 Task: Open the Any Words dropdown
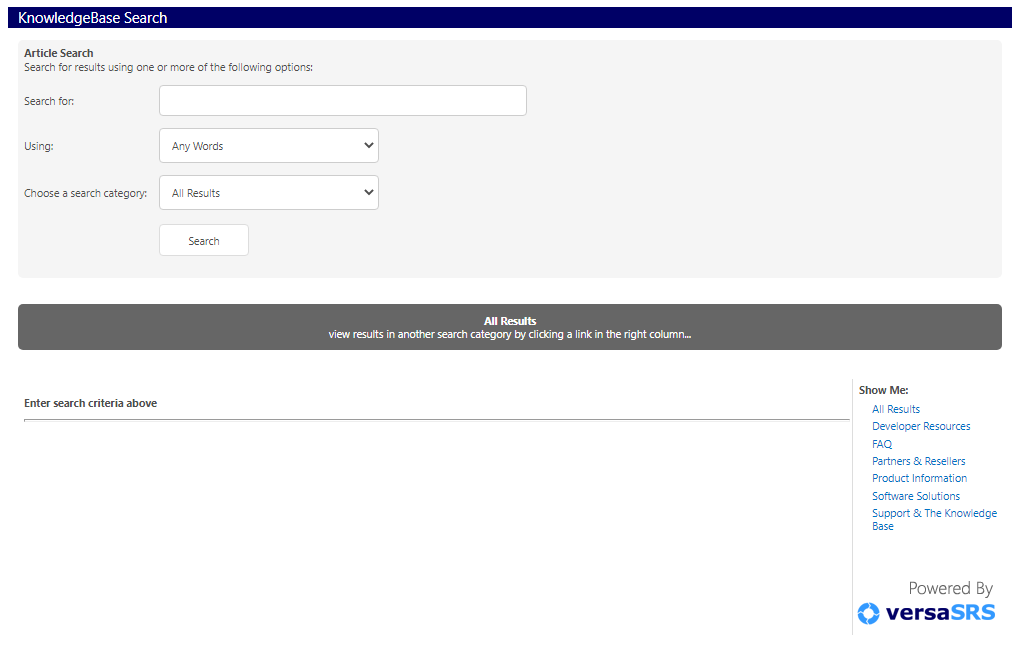(x=268, y=146)
